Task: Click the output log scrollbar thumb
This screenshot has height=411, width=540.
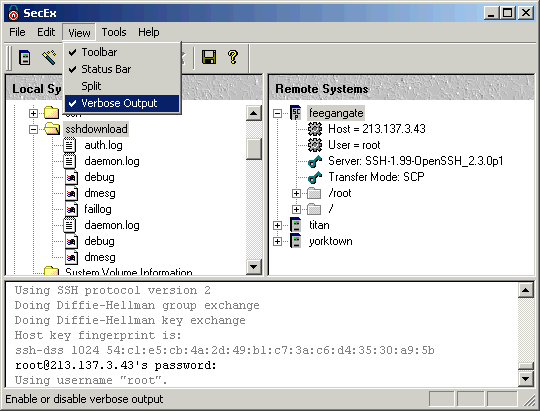Action: coord(526,366)
